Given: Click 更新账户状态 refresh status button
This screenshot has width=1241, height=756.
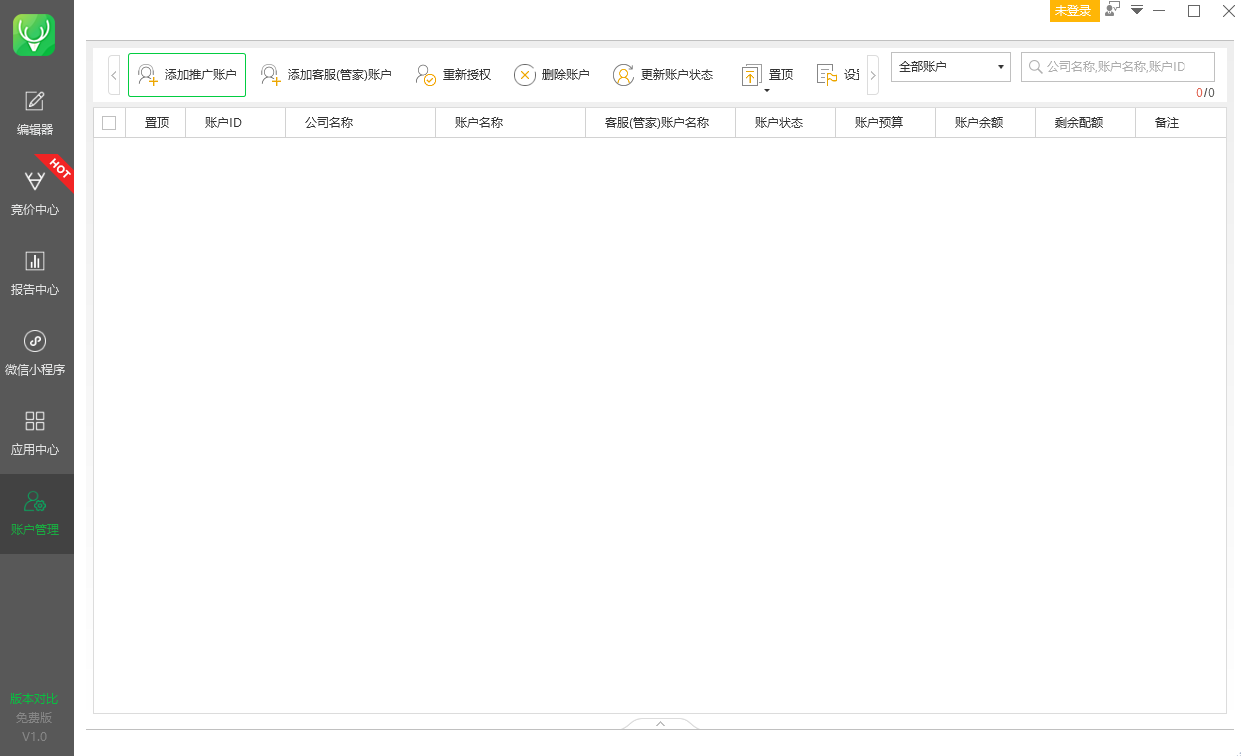Looking at the screenshot, I should (663, 75).
